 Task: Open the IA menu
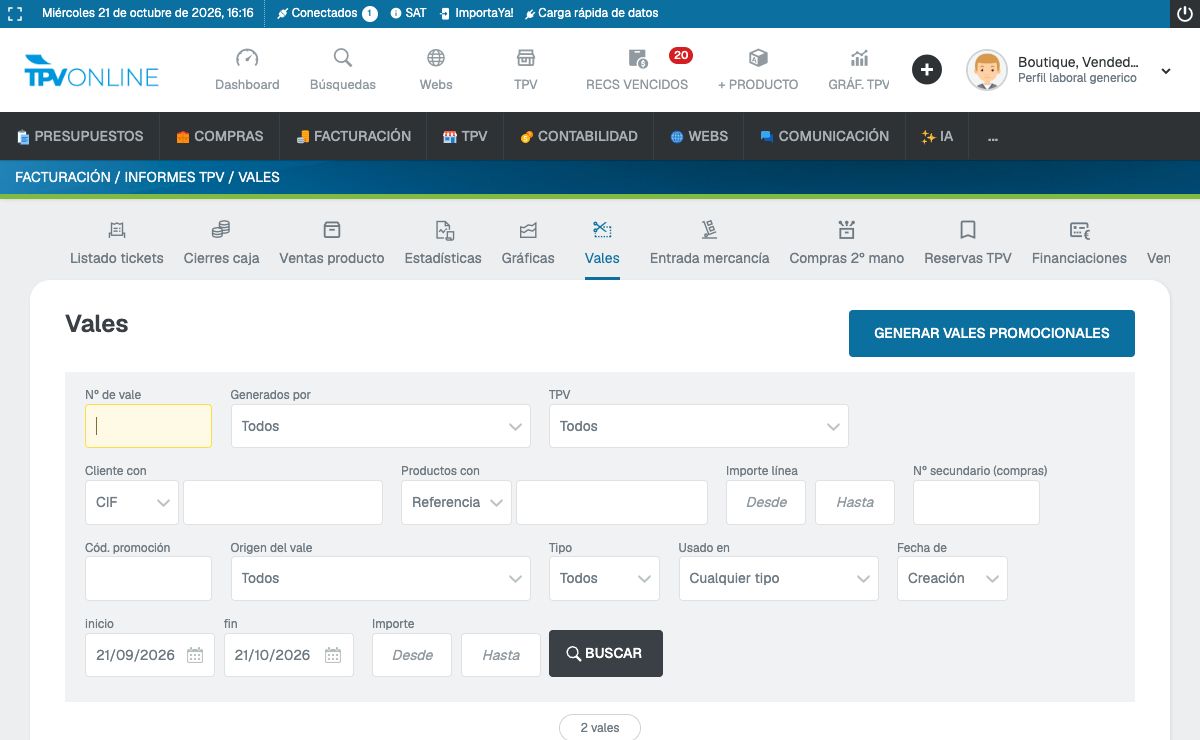[937, 136]
